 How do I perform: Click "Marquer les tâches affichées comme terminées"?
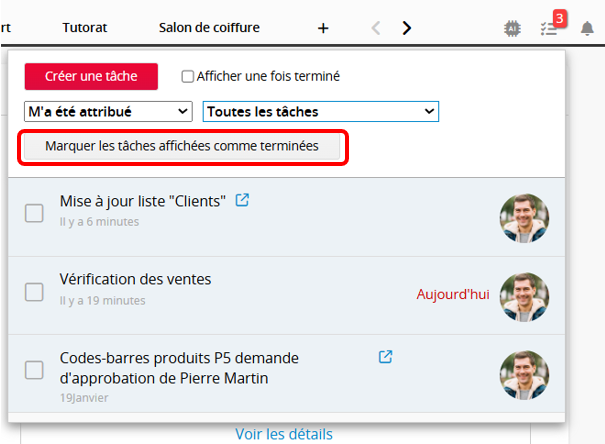[x=182, y=146]
